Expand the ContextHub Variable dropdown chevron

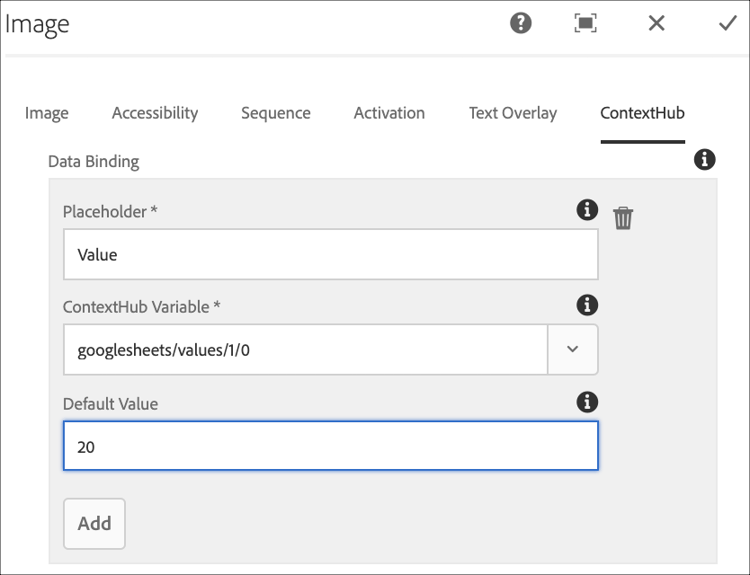point(573,349)
